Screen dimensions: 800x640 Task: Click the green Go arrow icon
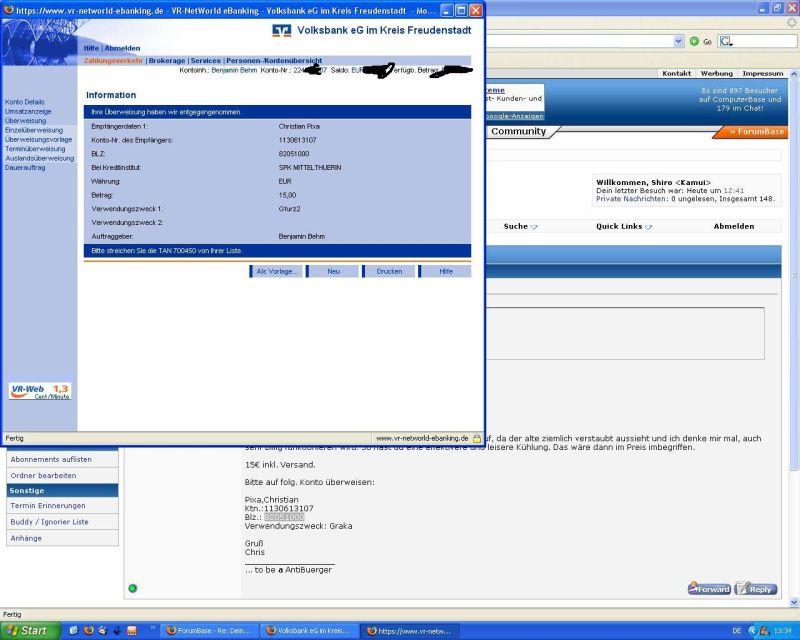point(694,41)
